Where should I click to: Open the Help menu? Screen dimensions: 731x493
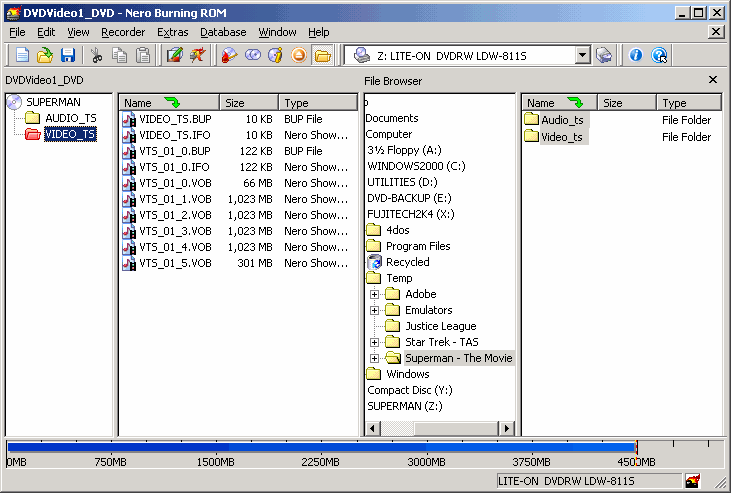click(x=319, y=32)
